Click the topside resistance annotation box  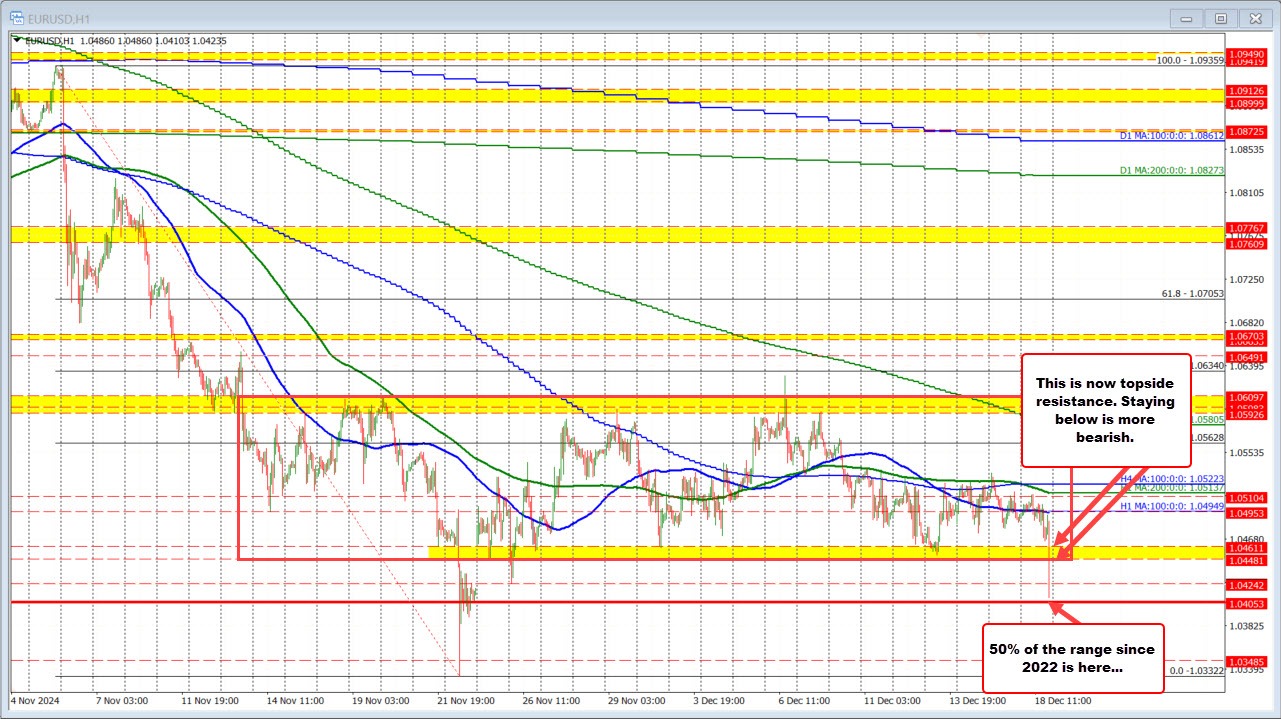pyautogui.click(x=1105, y=408)
